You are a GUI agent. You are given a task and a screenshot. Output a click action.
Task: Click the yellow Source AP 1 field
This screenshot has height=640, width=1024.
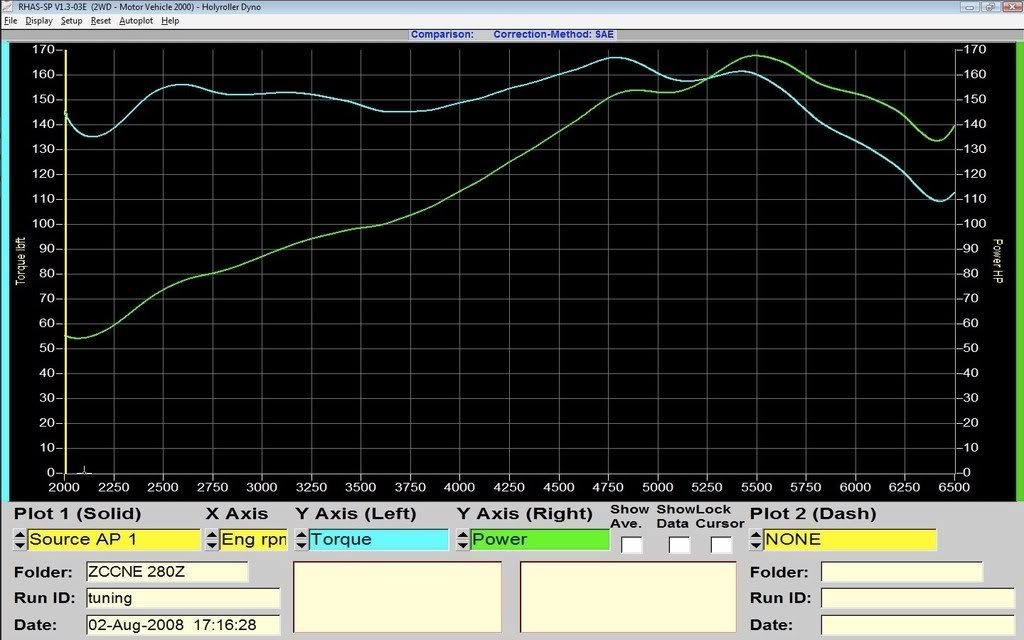coord(114,540)
